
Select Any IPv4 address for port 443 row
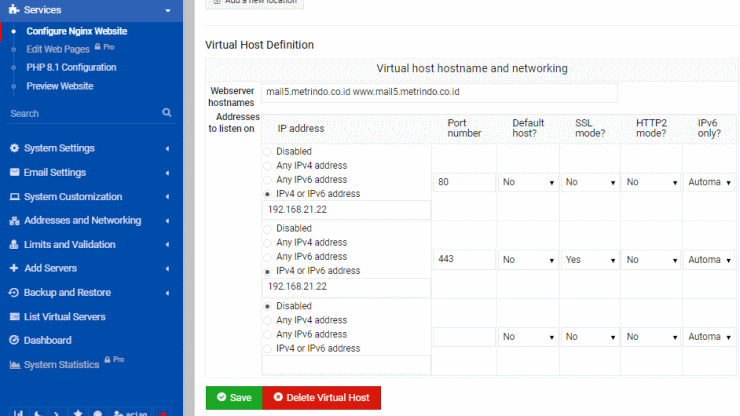pyautogui.click(x=268, y=243)
